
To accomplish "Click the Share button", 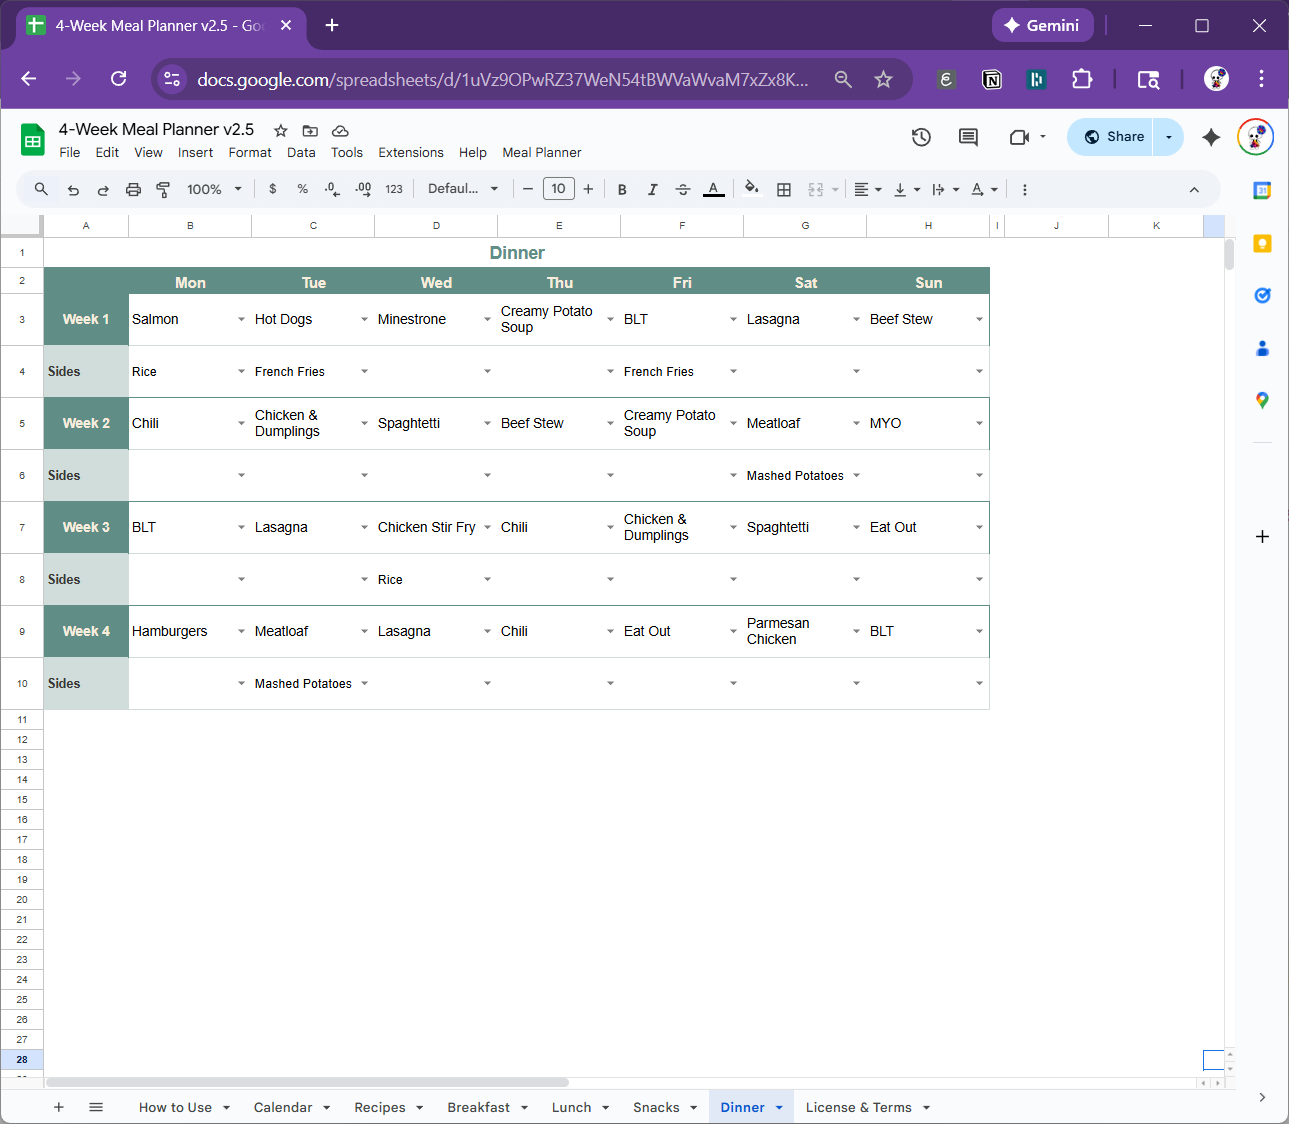I will point(1113,137).
